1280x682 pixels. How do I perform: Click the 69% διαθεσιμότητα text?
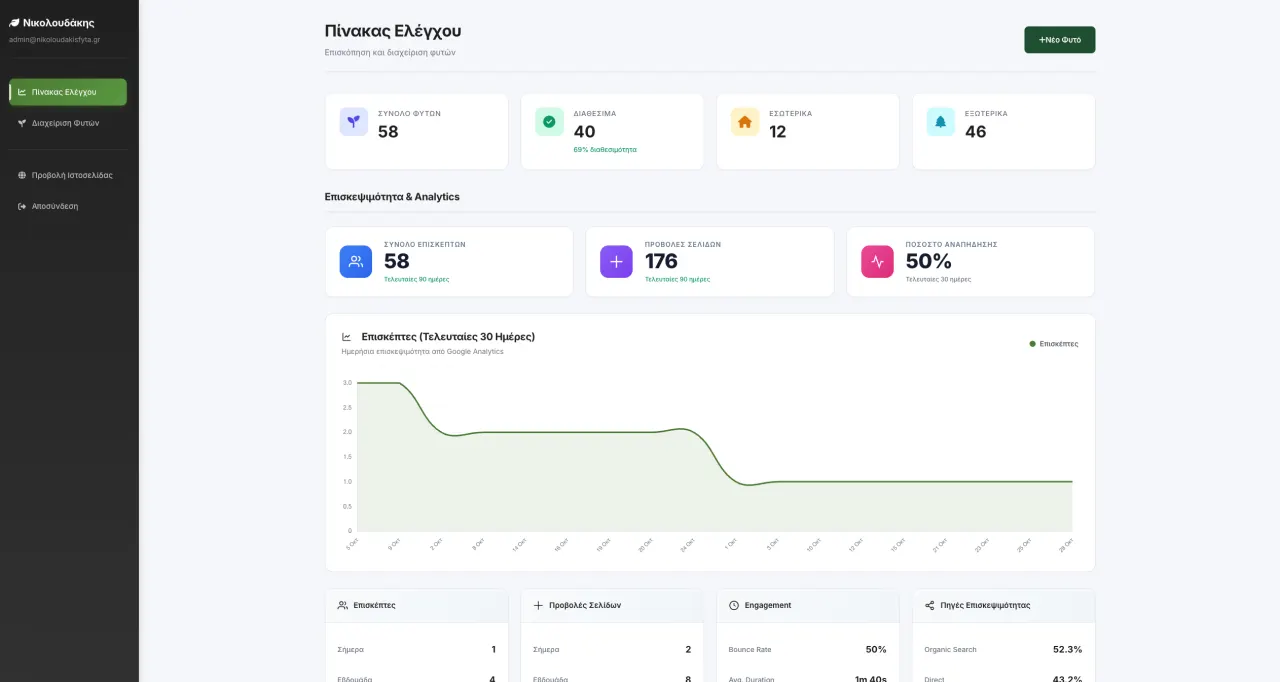pyautogui.click(x=605, y=150)
